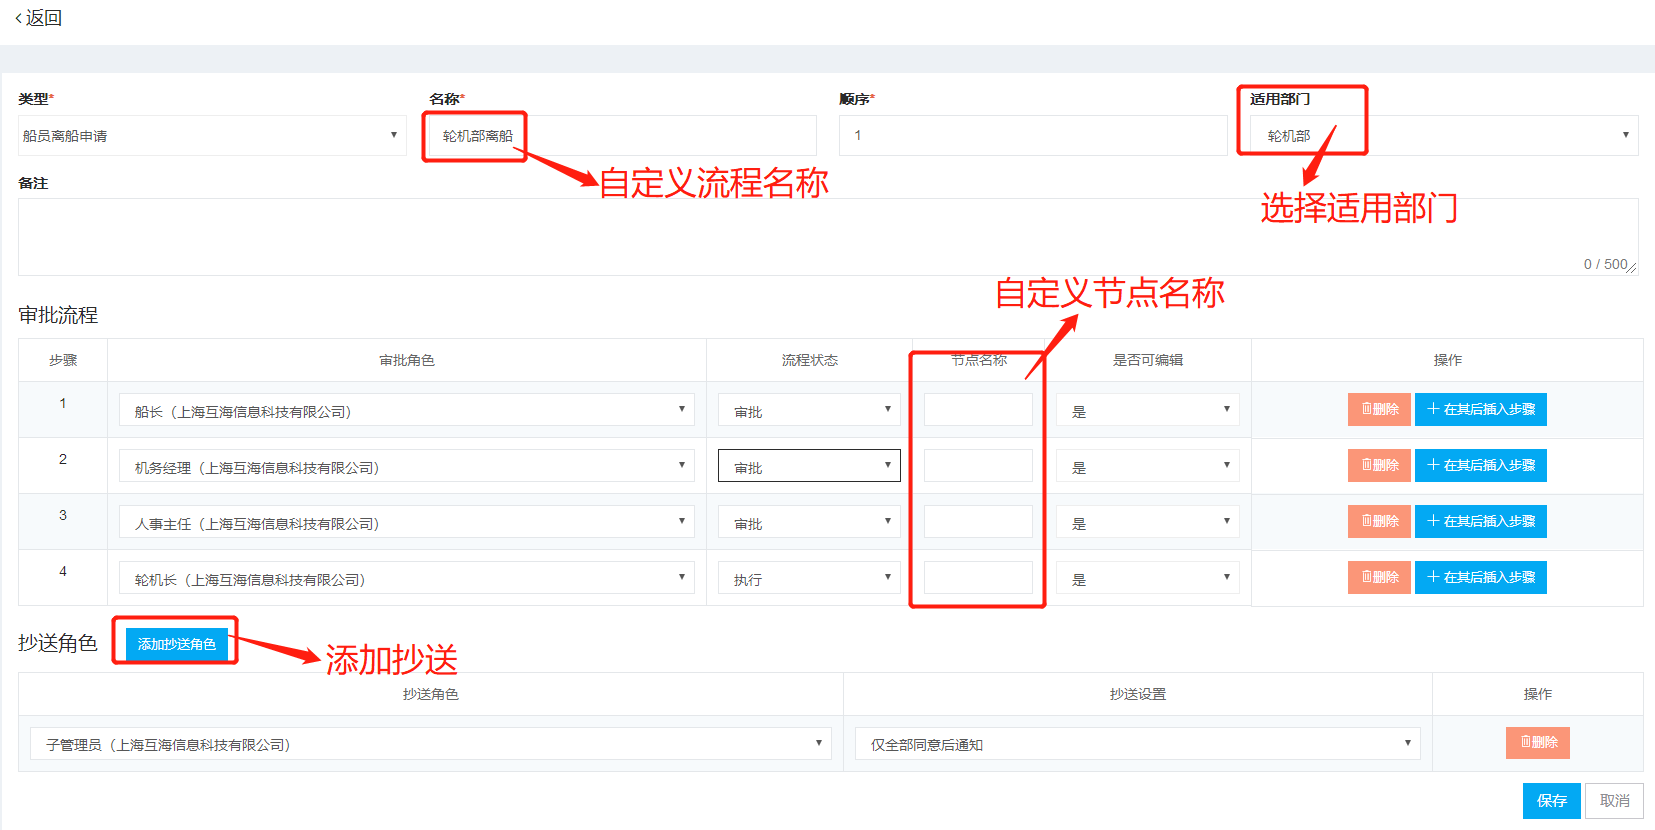Click the 顺序 input field
Viewport: 1655px width, 830px height.
1033,136
